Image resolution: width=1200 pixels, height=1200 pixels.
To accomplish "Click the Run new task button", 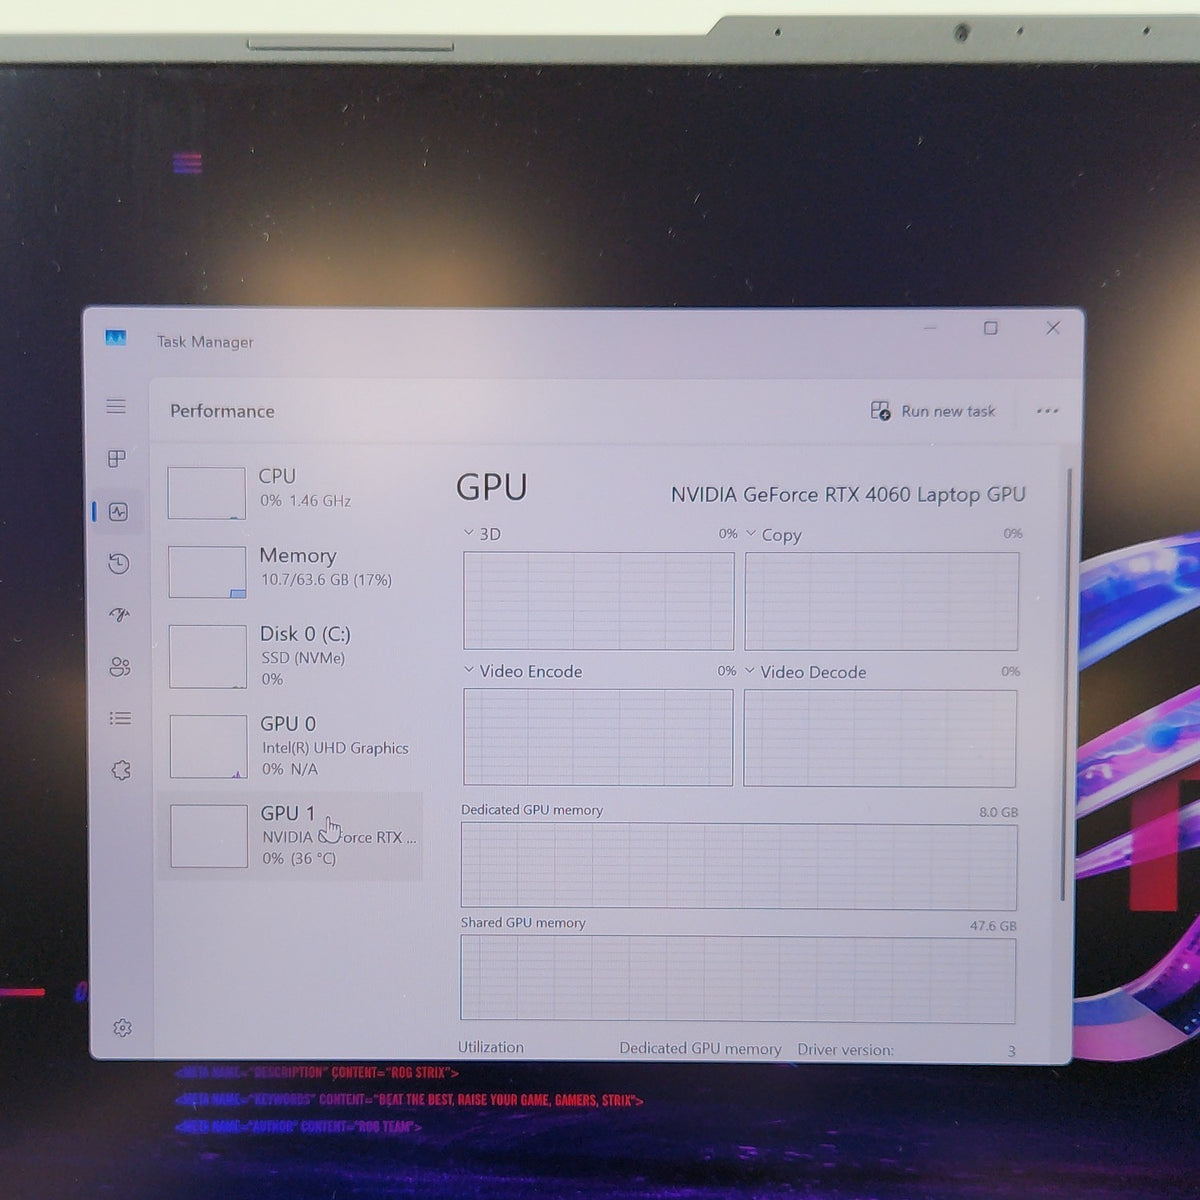I will coord(933,411).
